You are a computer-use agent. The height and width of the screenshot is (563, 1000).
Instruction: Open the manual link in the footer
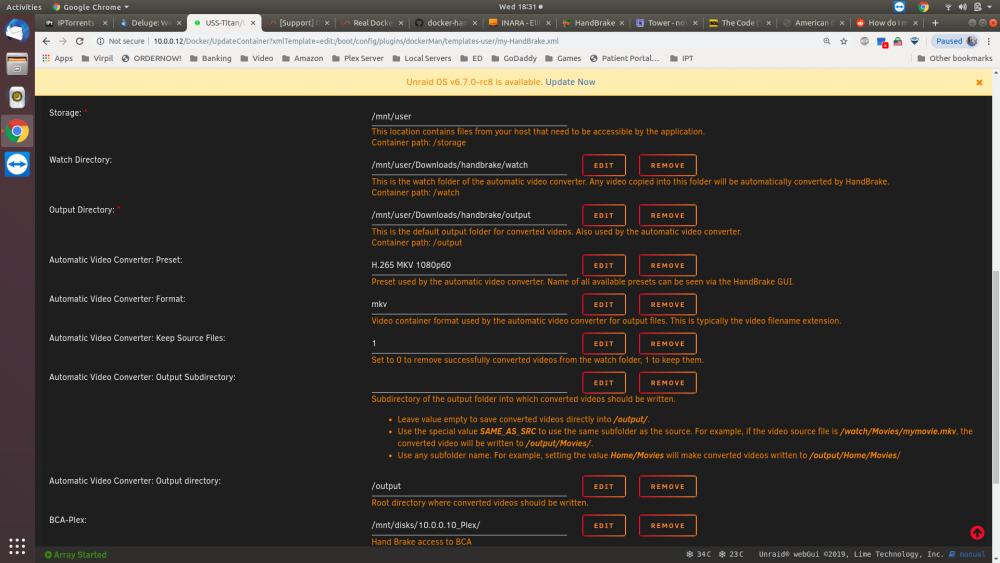pos(967,554)
